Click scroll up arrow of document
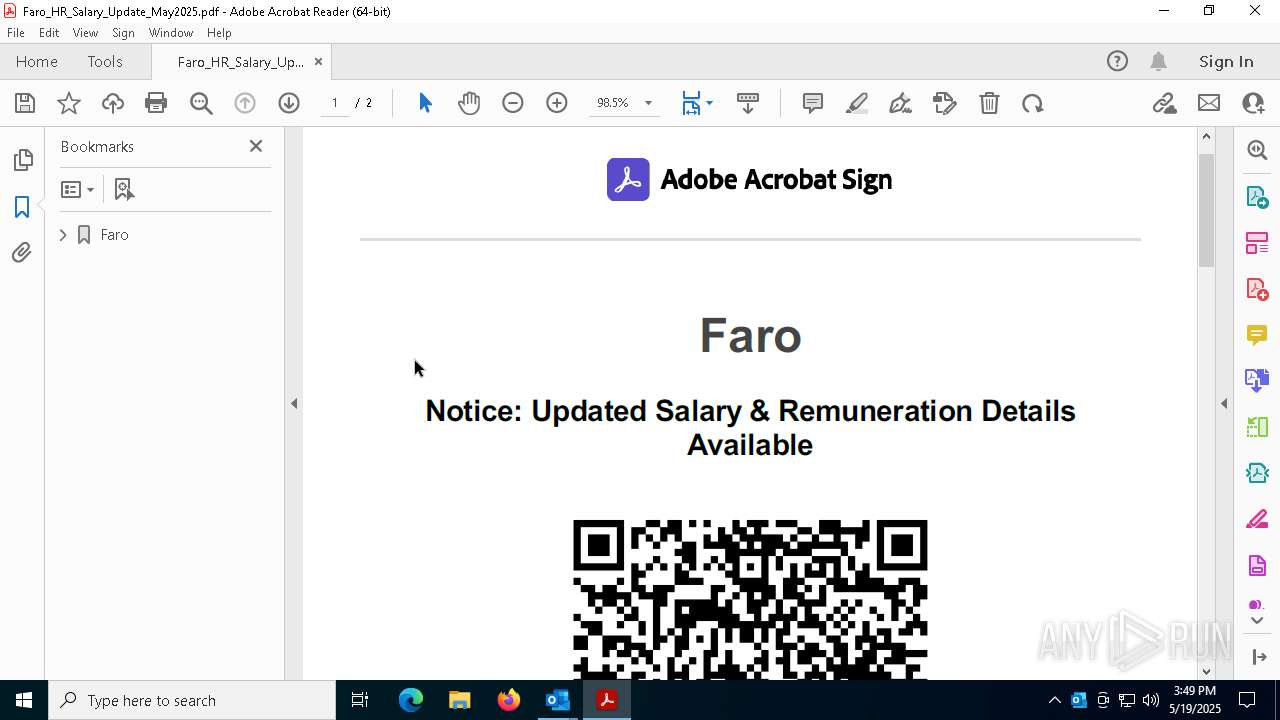Viewport: 1280px width, 720px height. (x=1206, y=136)
